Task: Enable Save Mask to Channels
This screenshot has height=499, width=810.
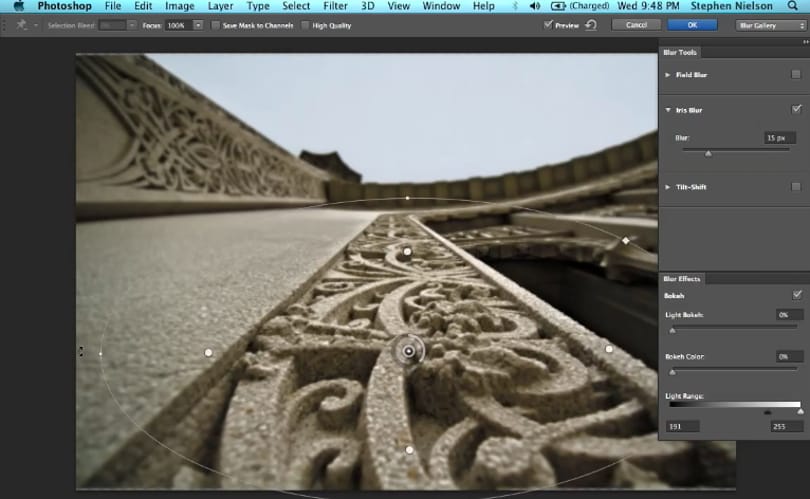Action: coord(215,25)
